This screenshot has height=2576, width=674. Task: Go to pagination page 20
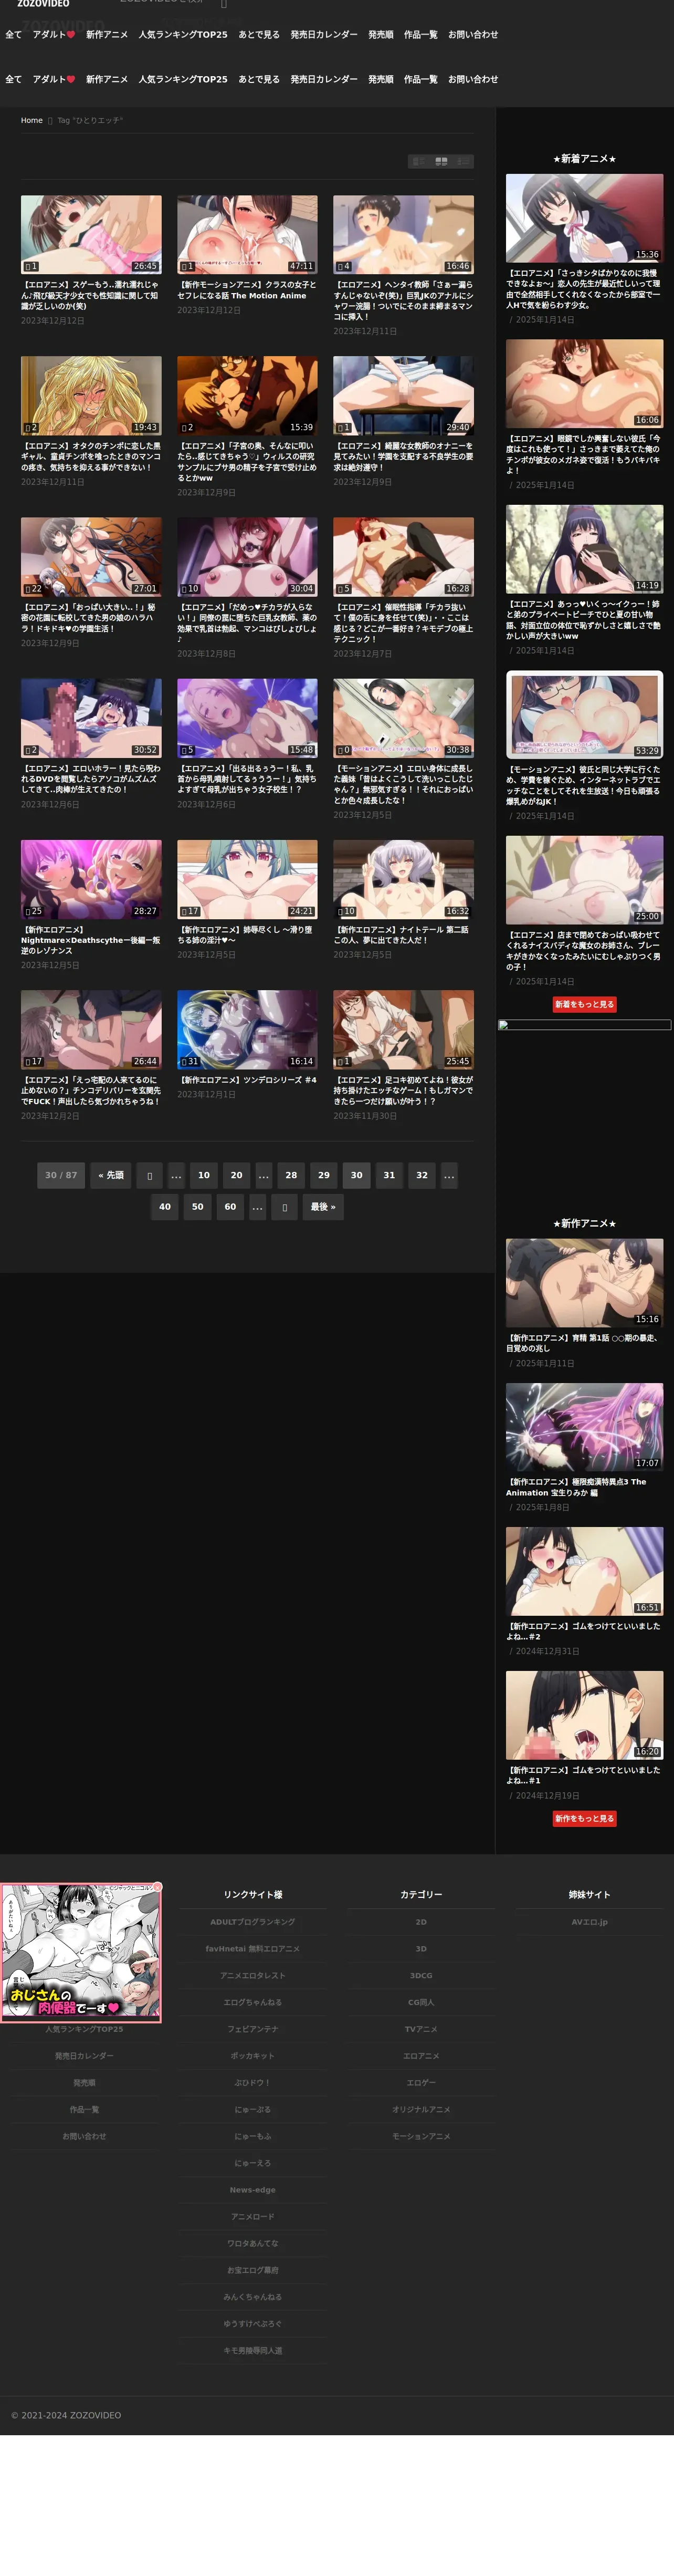click(x=237, y=1175)
